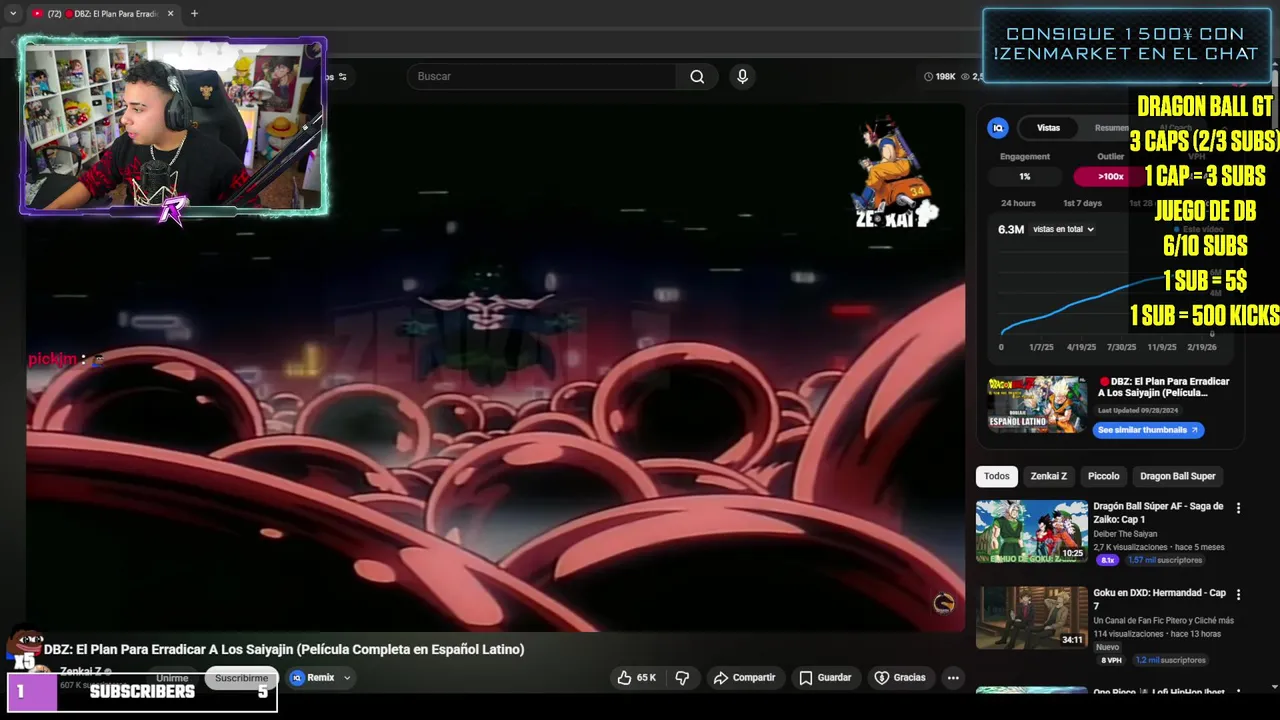Click Deiber The Saiyan channel name
Screen dimensions: 1280x720
click(x=1125, y=534)
